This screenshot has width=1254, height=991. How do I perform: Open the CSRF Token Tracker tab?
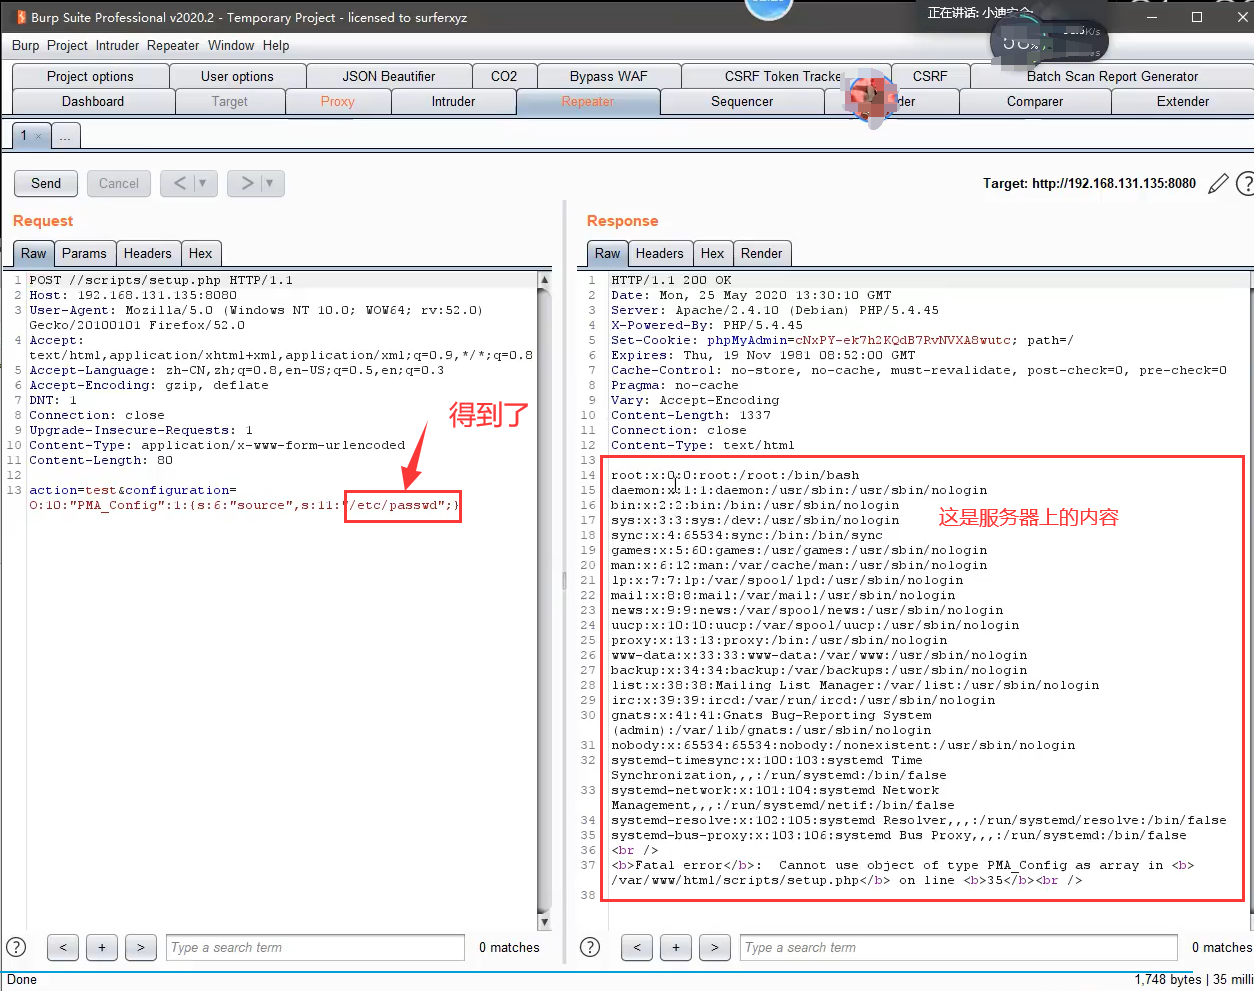tap(783, 76)
